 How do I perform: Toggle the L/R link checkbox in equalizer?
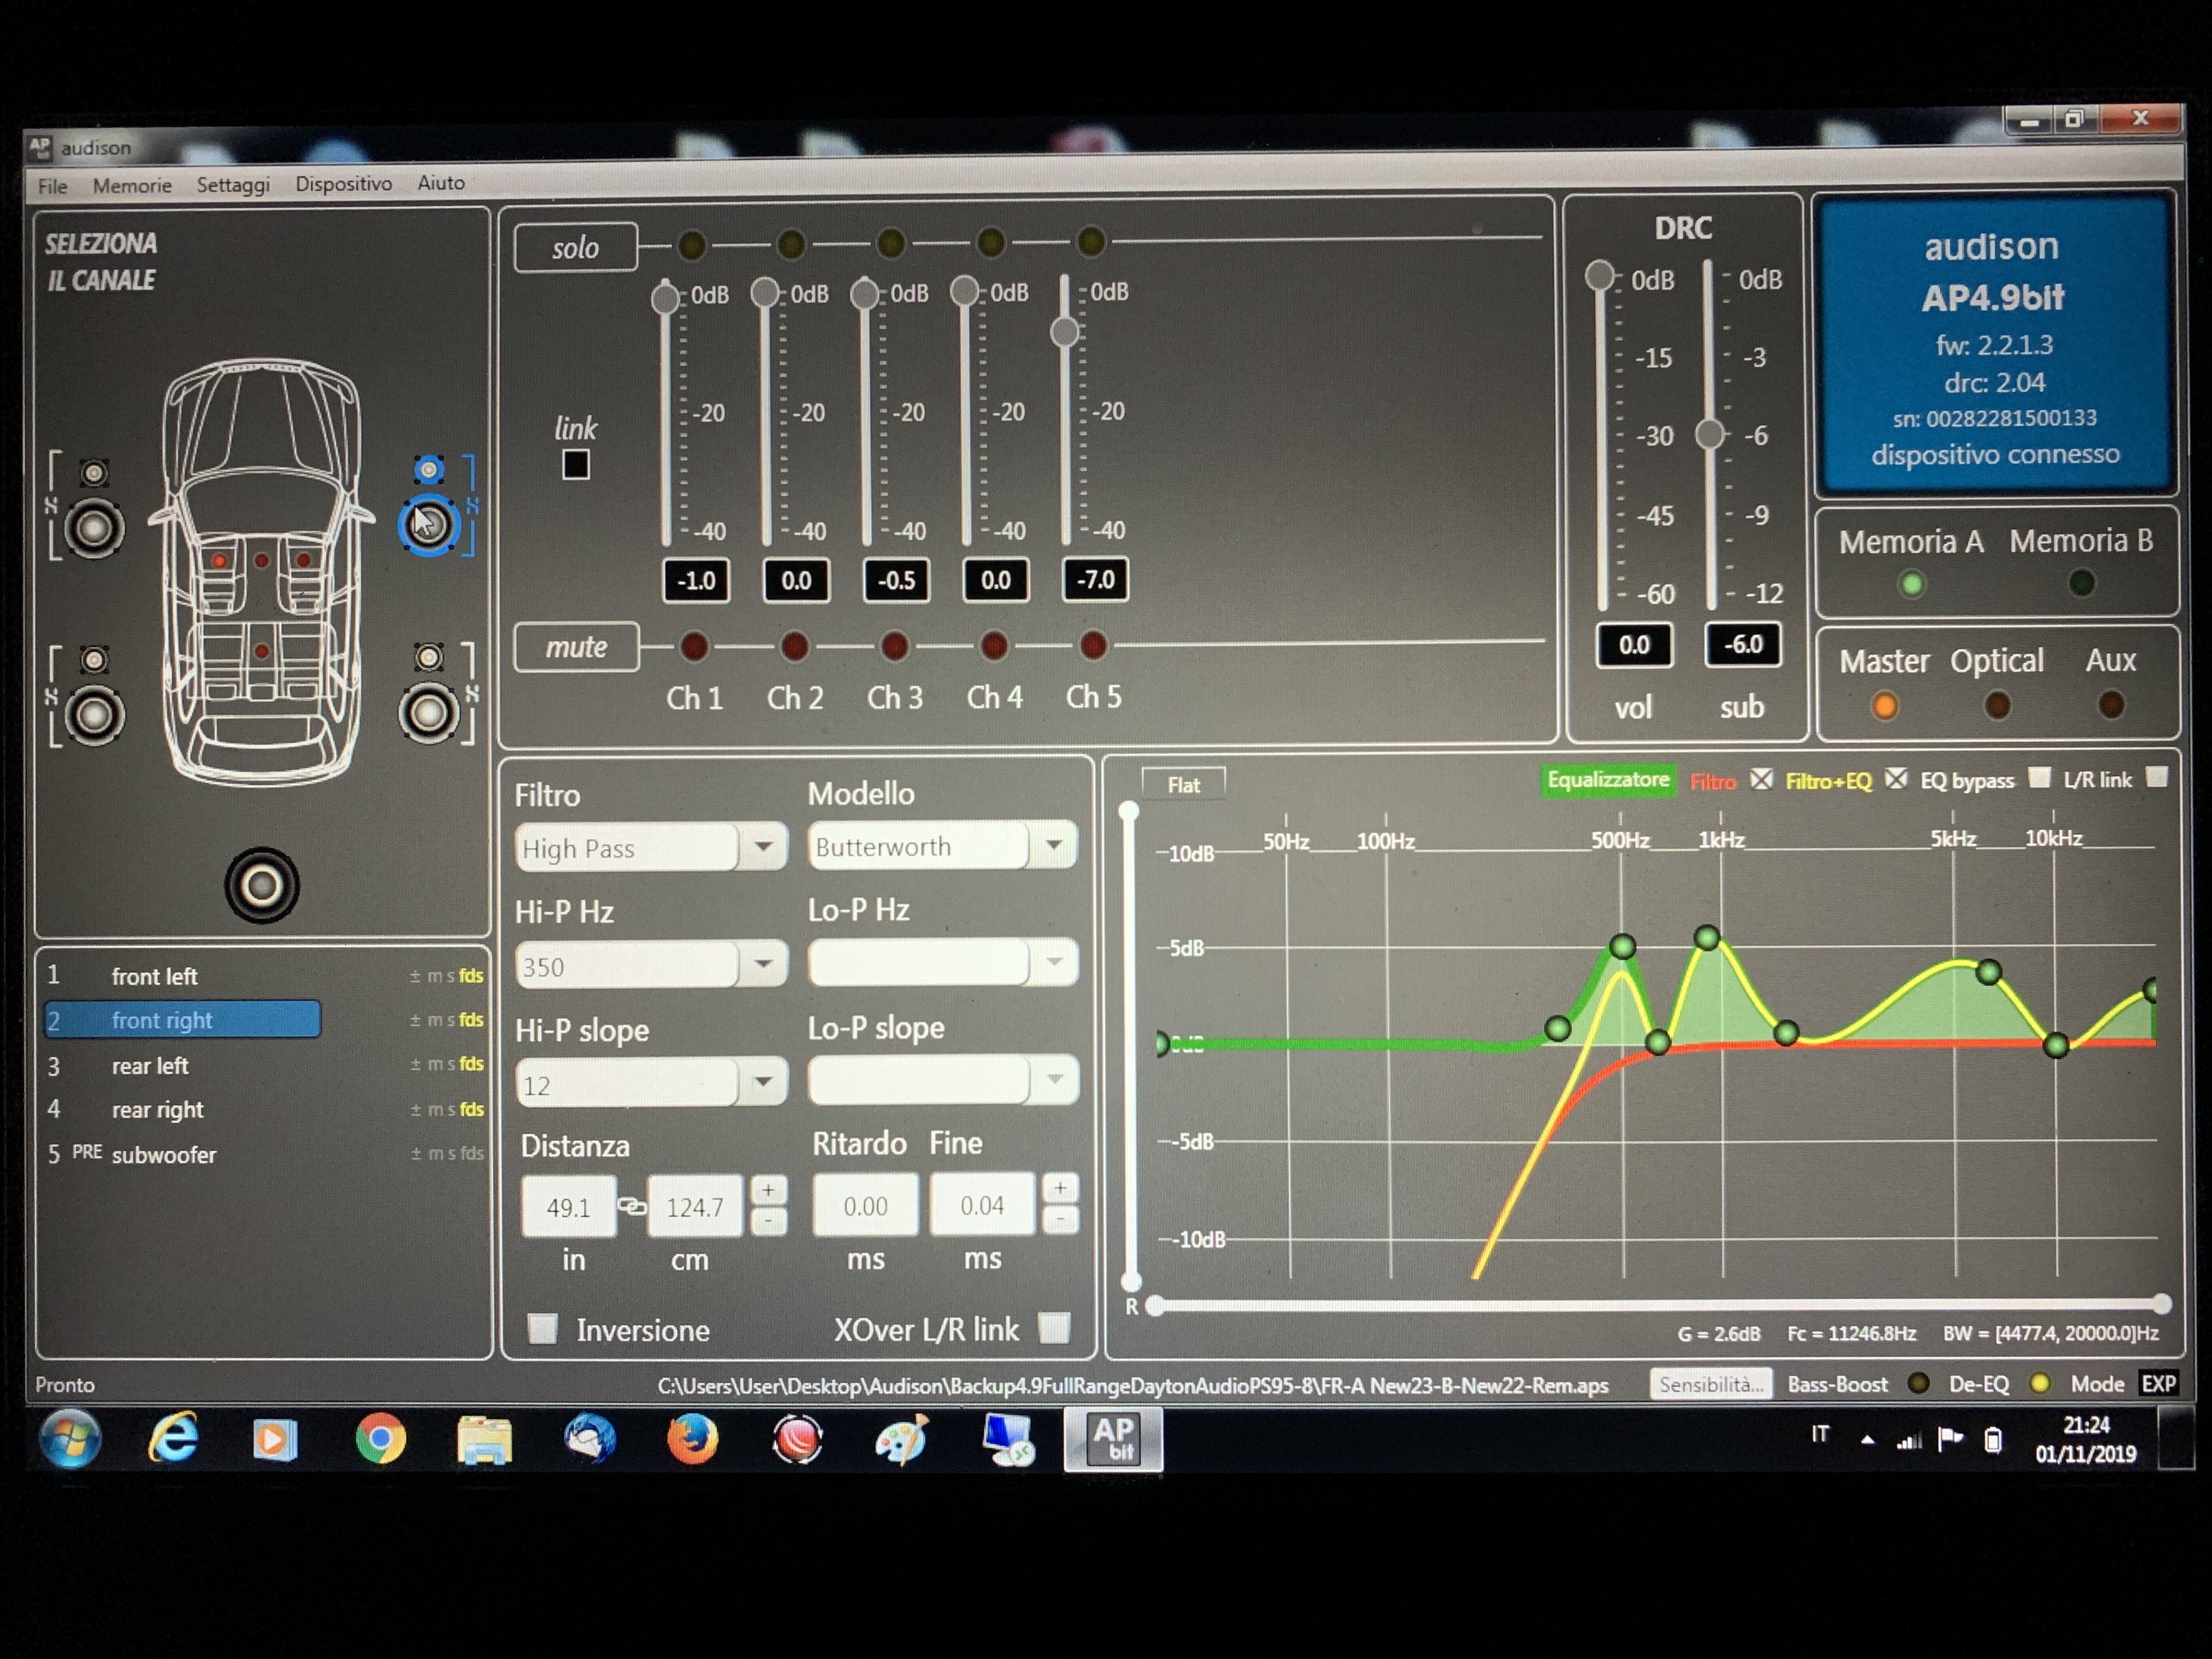[2156, 777]
